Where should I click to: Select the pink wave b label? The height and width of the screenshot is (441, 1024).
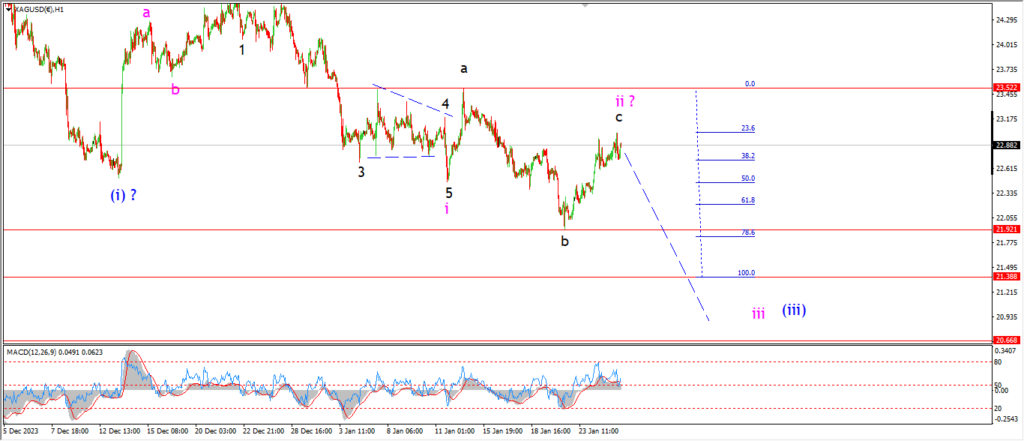pyautogui.click(x=175, y=90)
